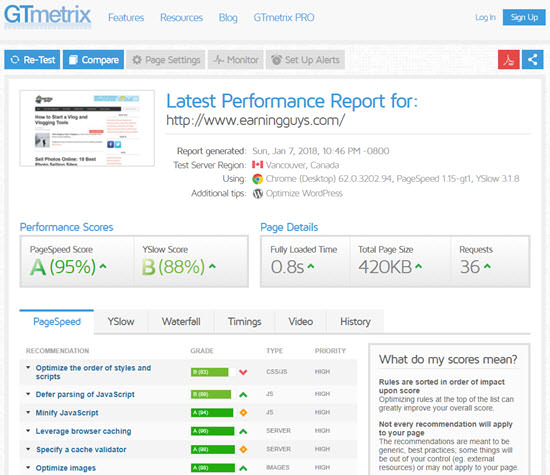Open the History tab

pyautogui.click(x=355, y=322)
